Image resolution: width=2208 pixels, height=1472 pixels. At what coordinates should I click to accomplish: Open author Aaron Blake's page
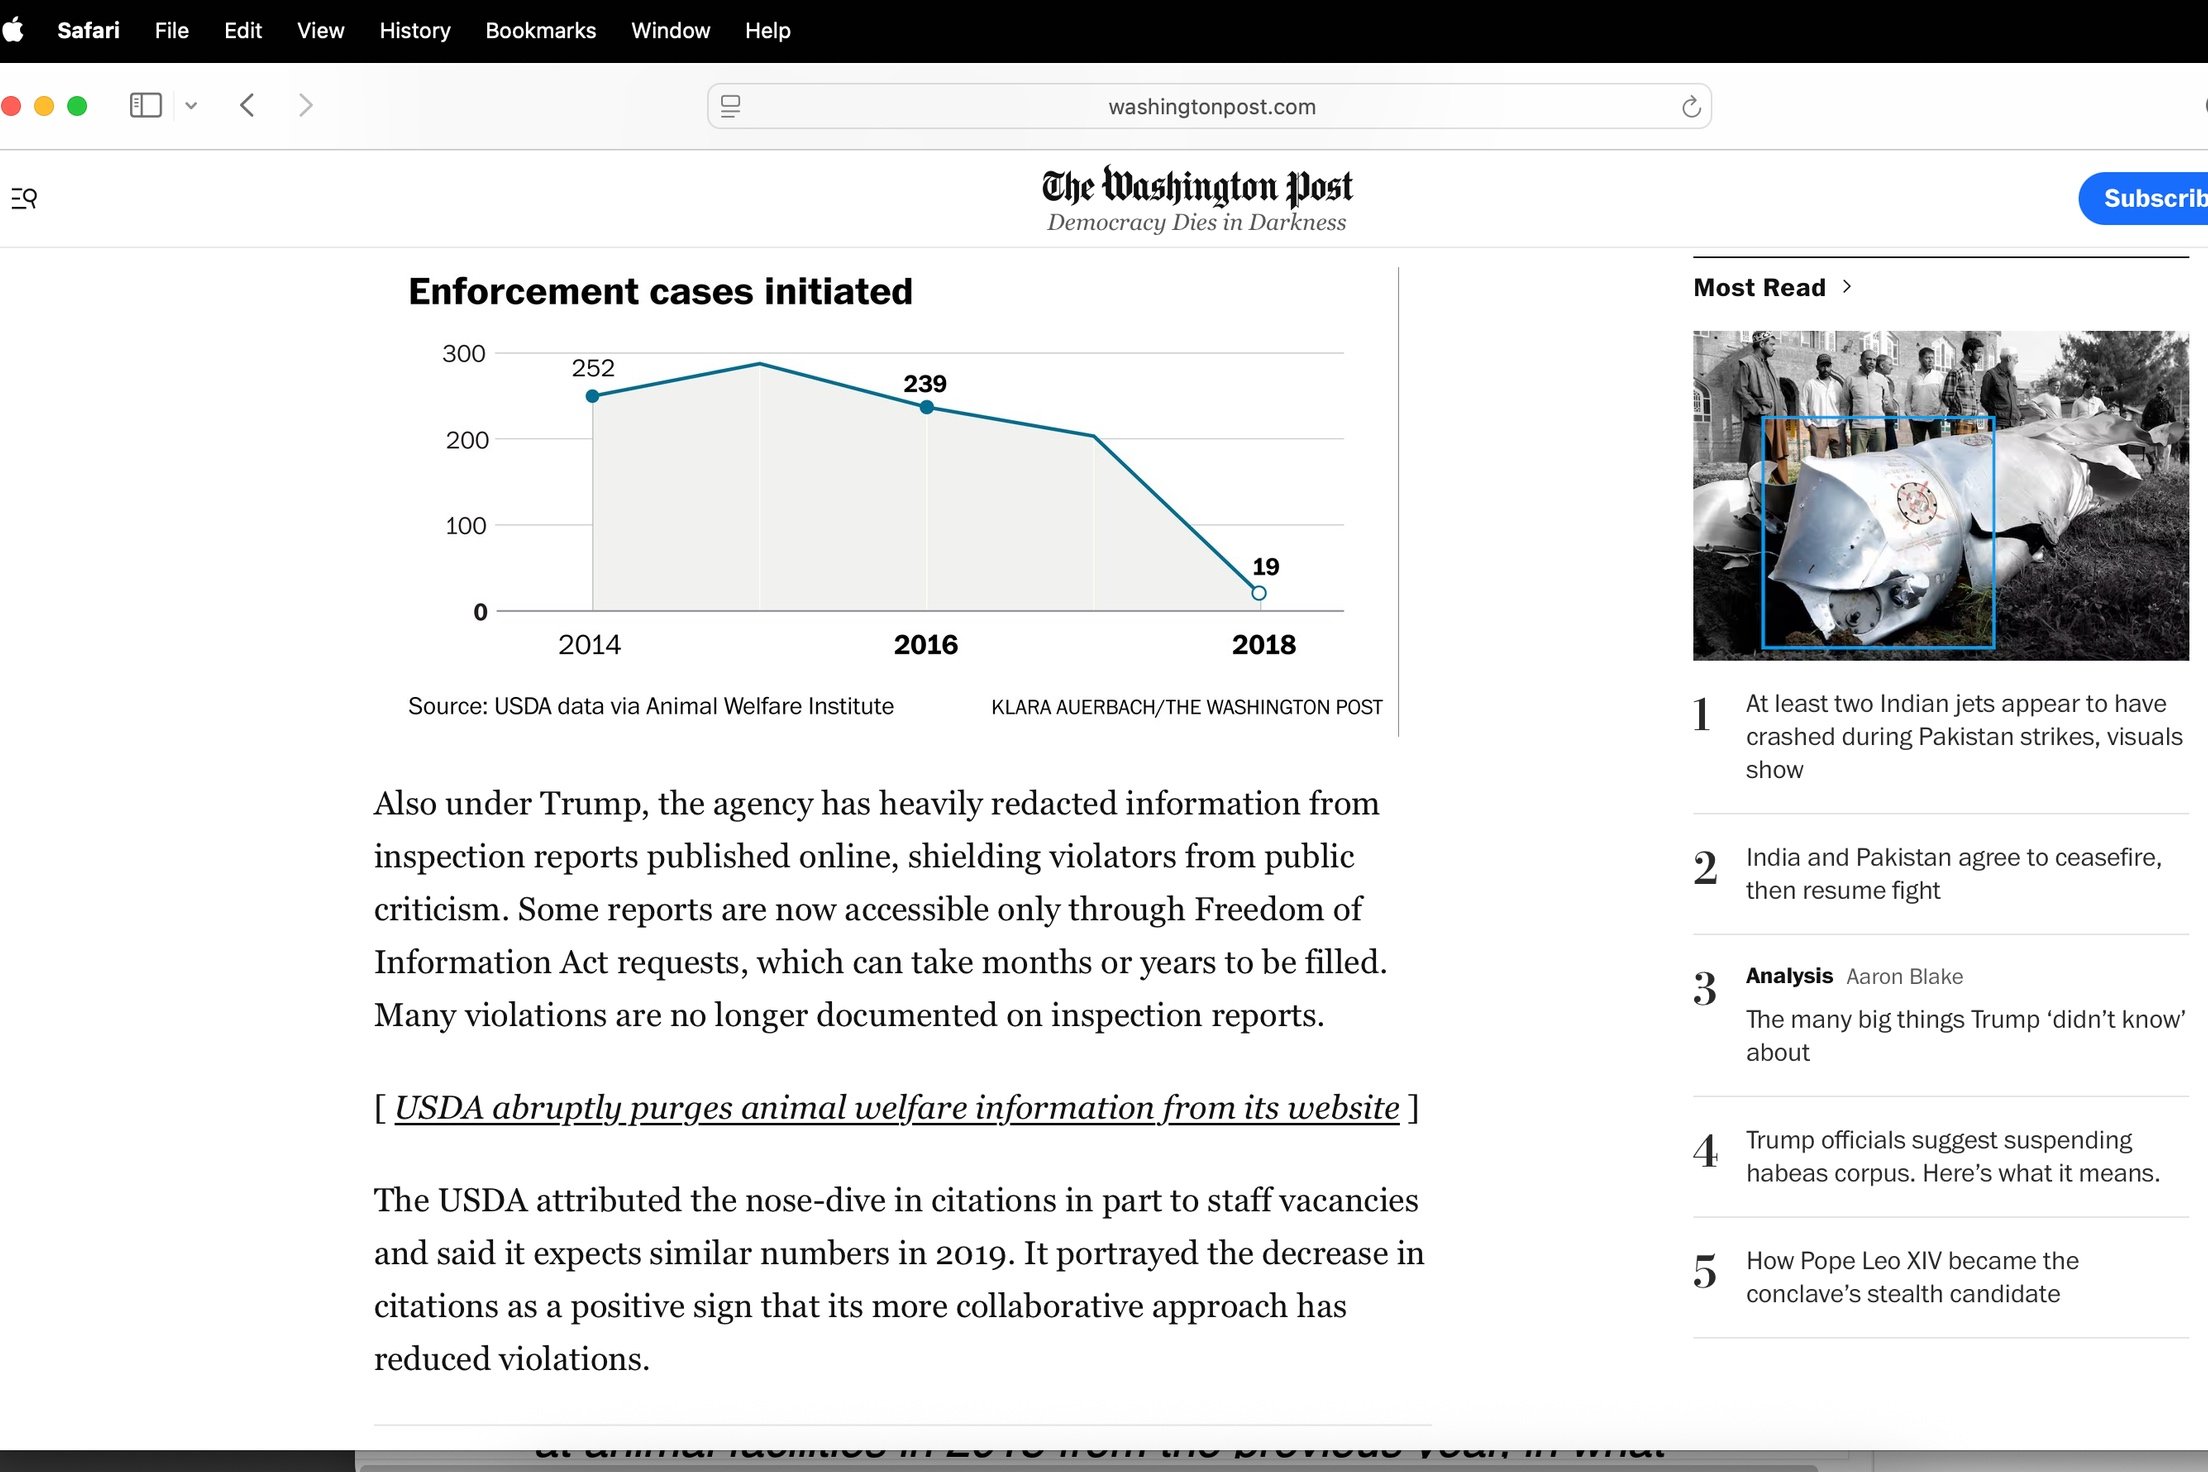point(1904,976)
